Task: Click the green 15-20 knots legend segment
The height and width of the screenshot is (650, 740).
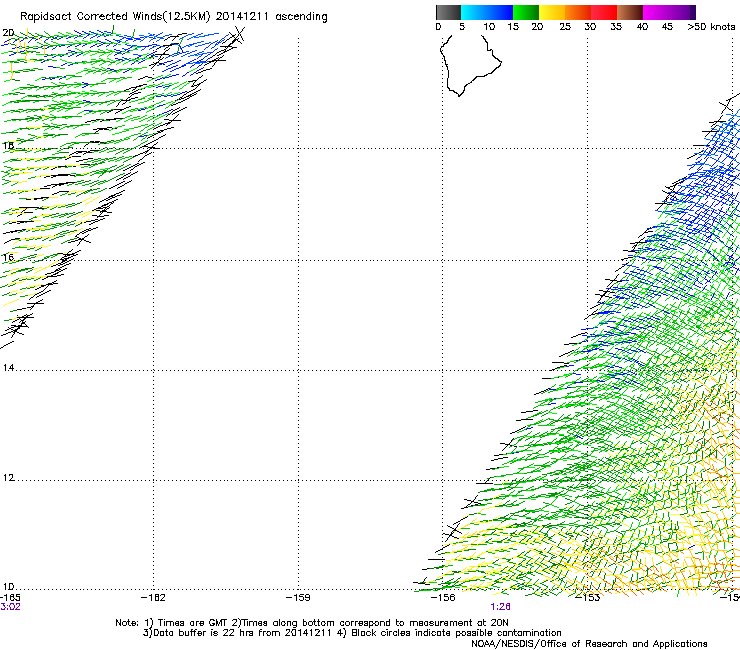Action: (526, 12)
